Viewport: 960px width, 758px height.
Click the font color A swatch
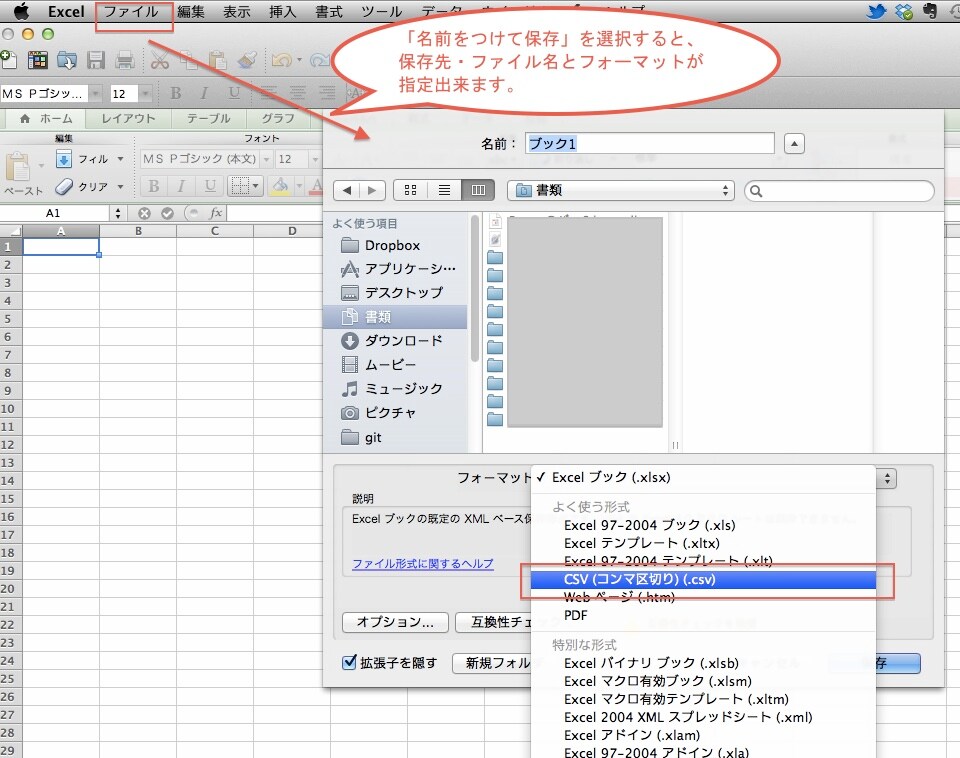[x=316, y=186]
